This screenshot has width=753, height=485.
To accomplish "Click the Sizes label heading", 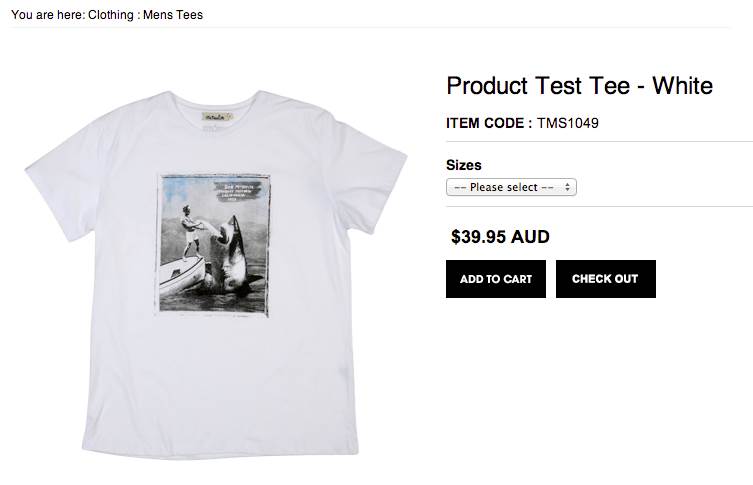I will [463, 165].
